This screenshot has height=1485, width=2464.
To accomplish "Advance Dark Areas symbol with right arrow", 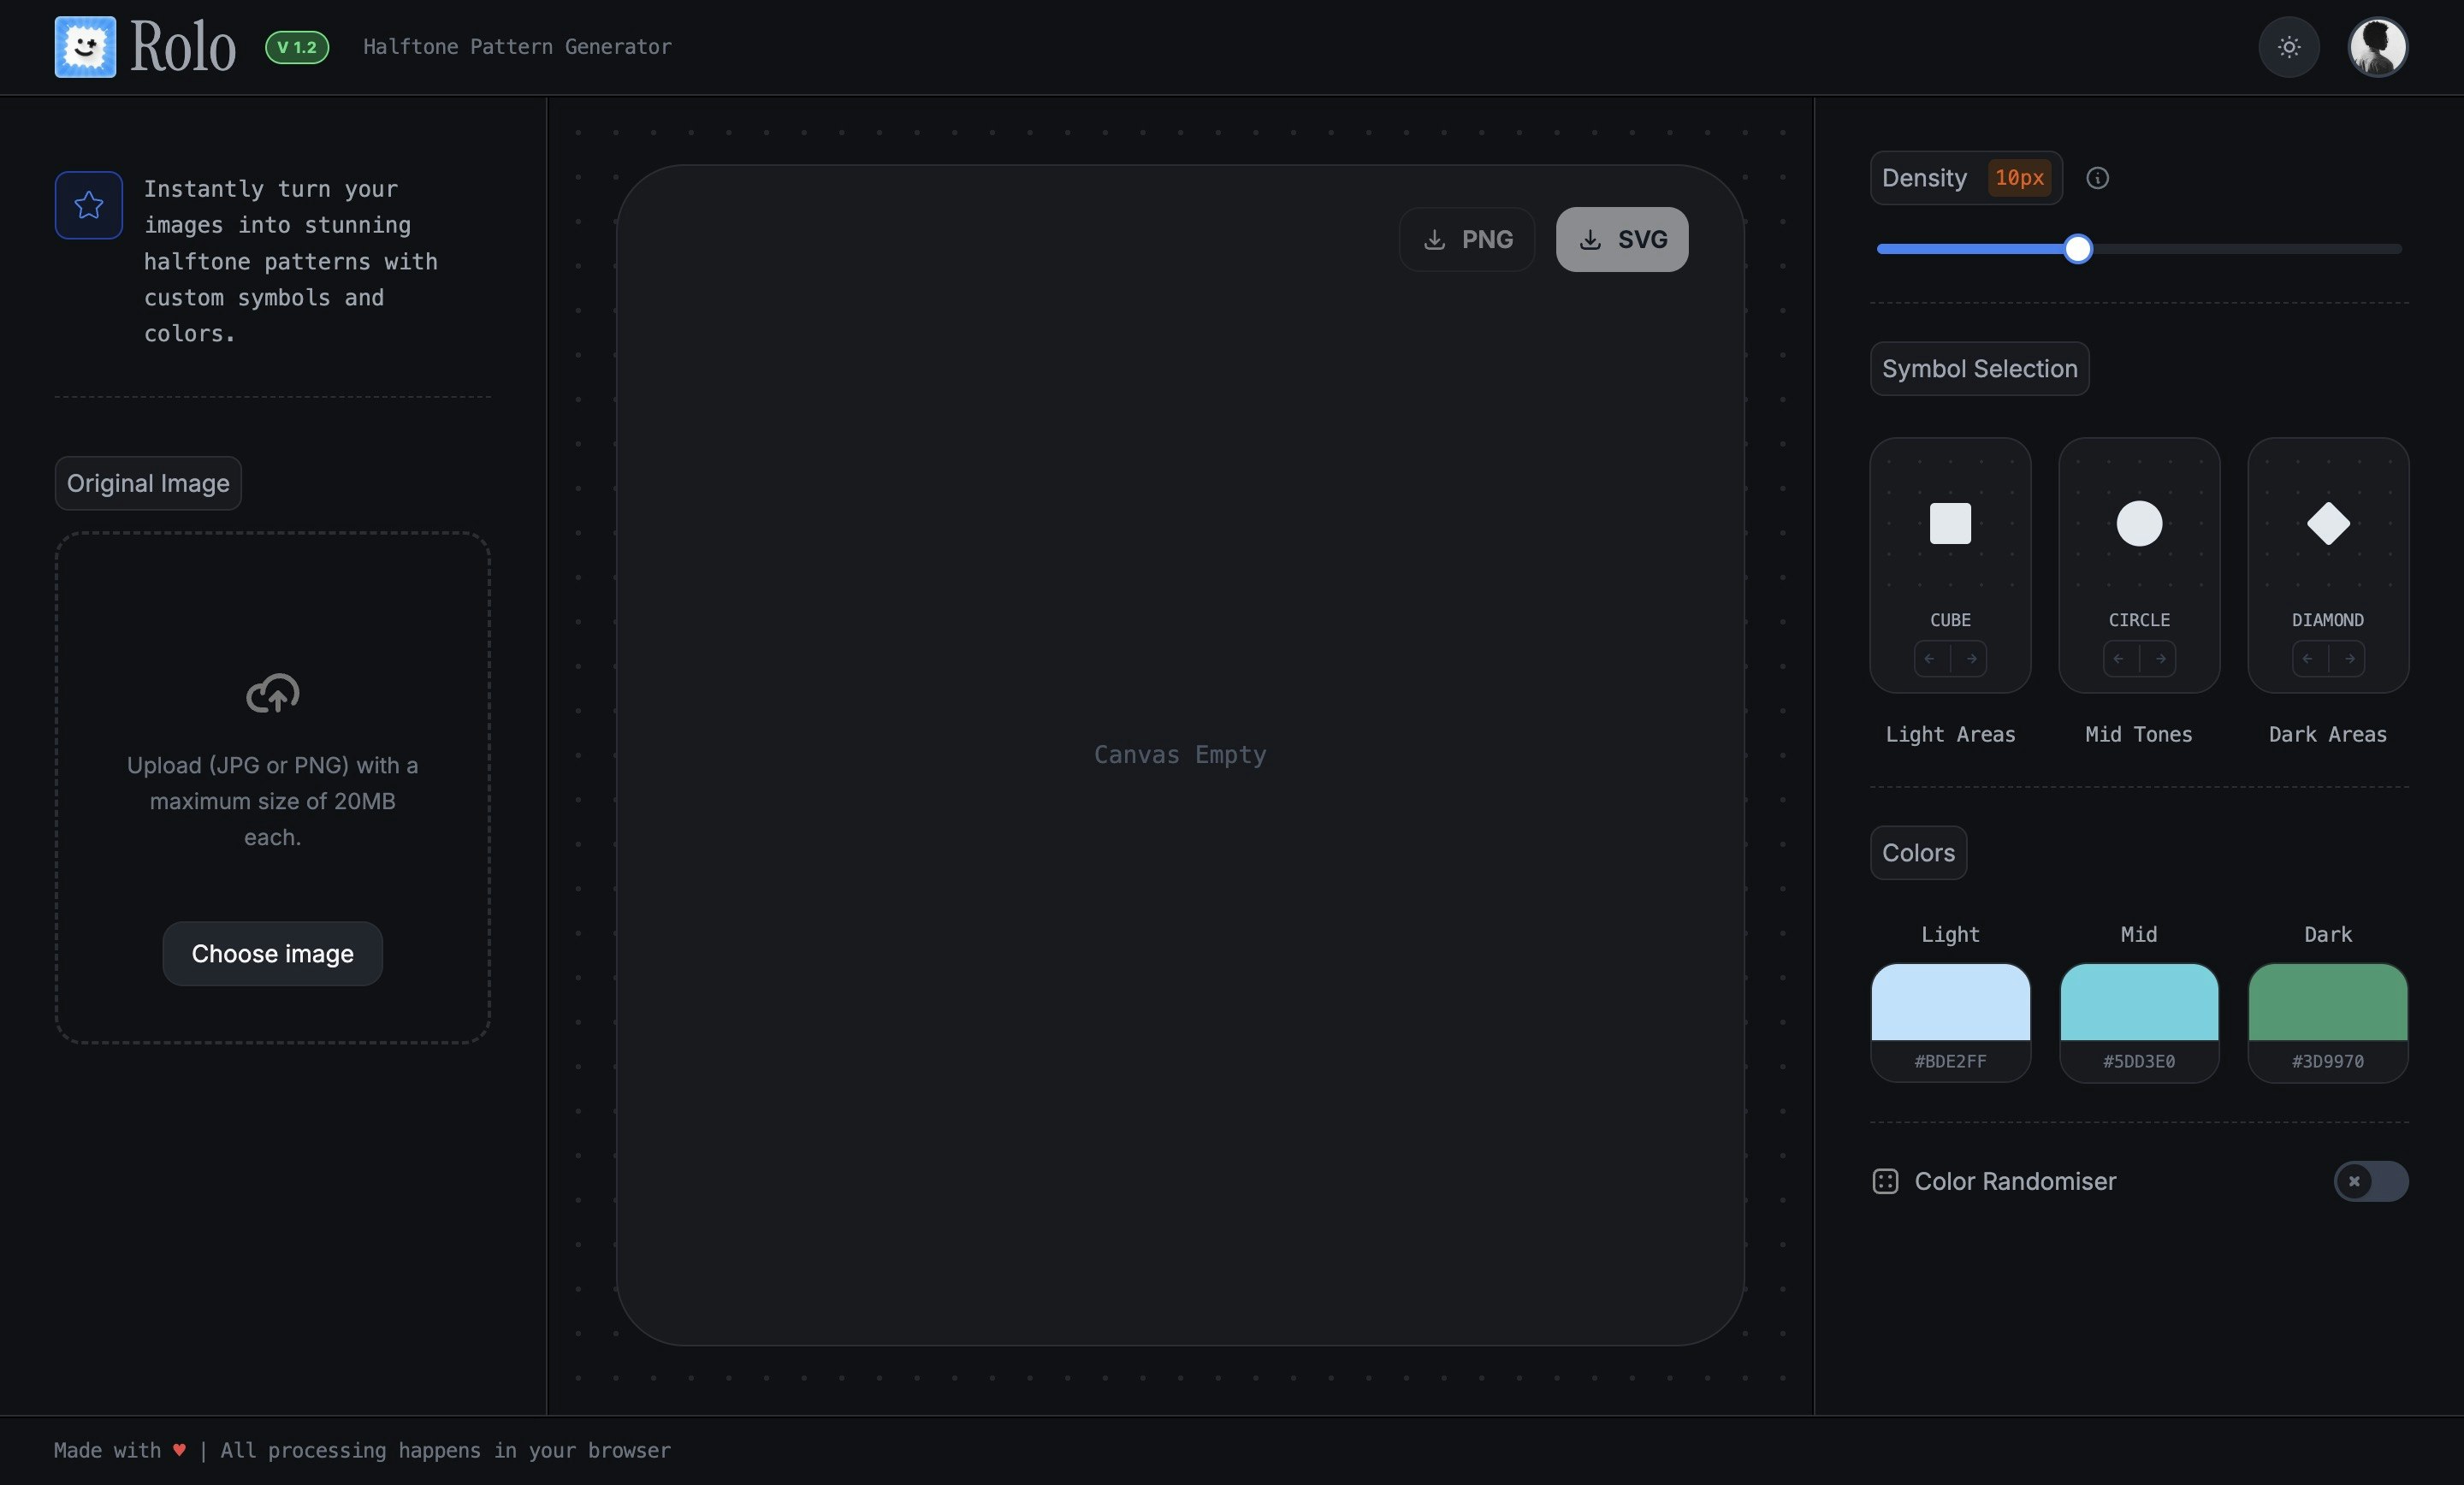I will [x=2348, y=659].
